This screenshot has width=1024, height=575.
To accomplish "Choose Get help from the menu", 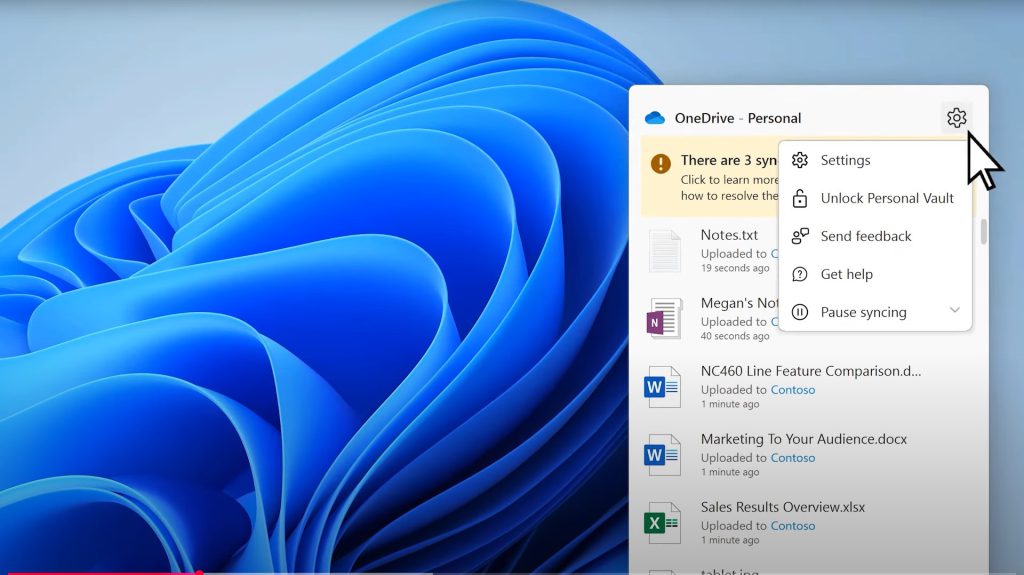I will 846,274.
